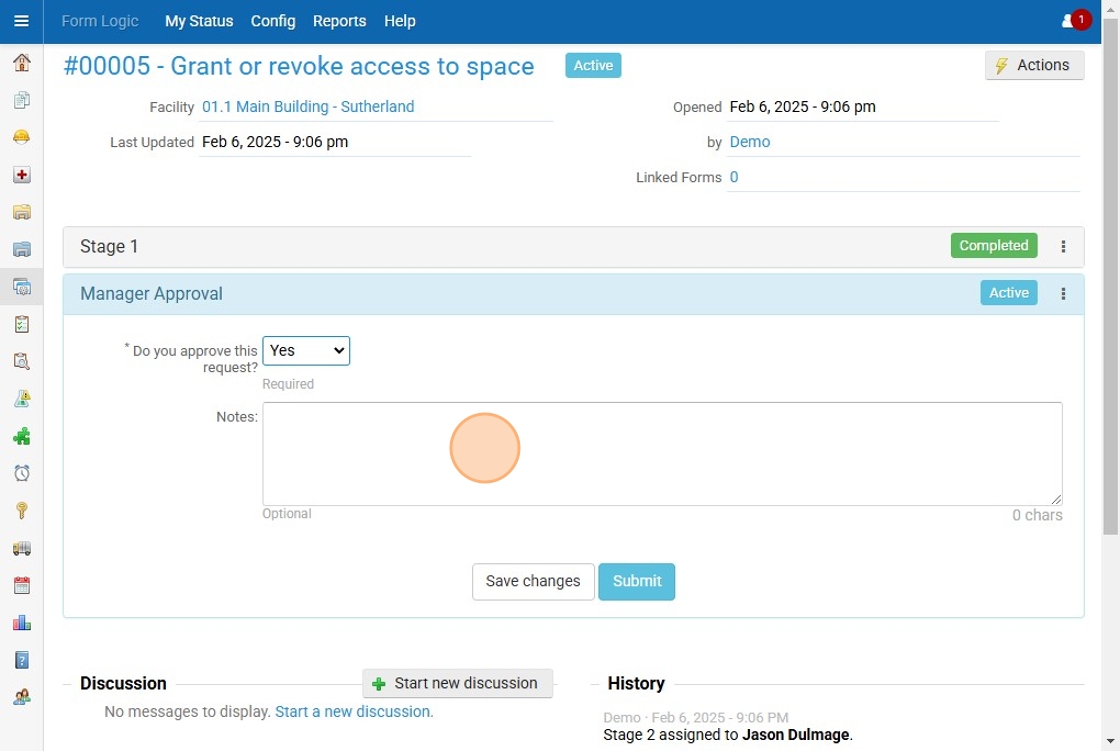Screen dimensions: 1120x751
Task: Click inside the Notes text area
Action: (662, 454)
